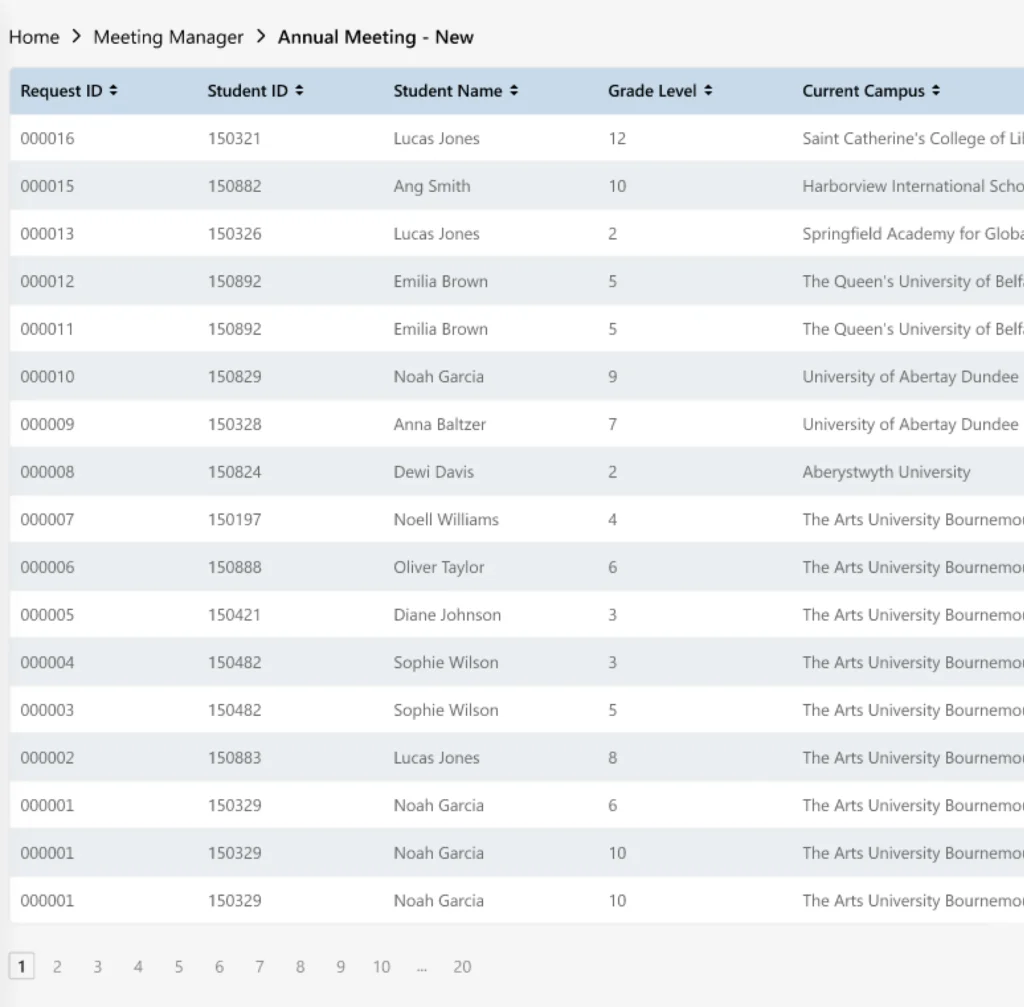1024x1007 pixels.
Task: Select request 000003 cell
Action: click(47, 711)
